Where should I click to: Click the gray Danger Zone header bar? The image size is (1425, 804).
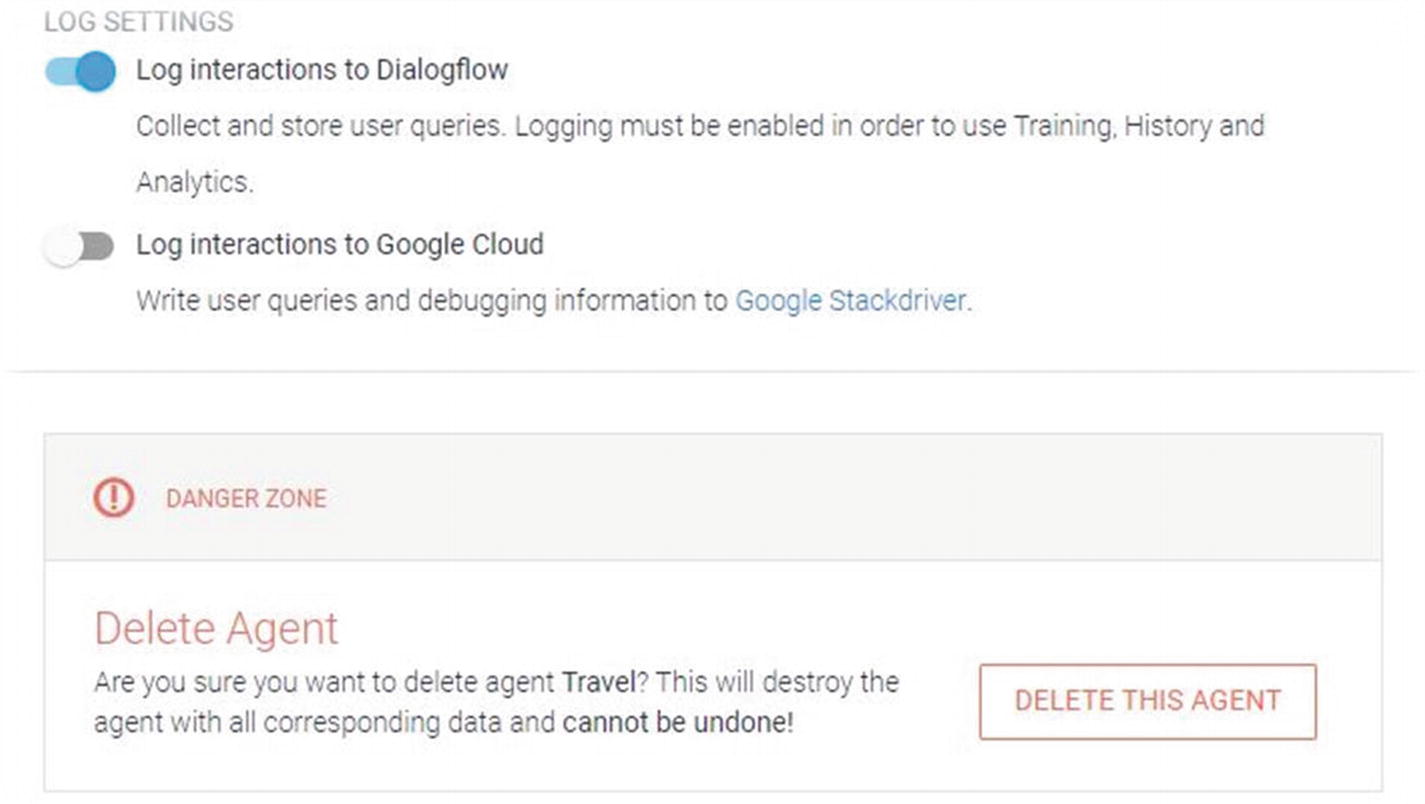tap(713, 497)
